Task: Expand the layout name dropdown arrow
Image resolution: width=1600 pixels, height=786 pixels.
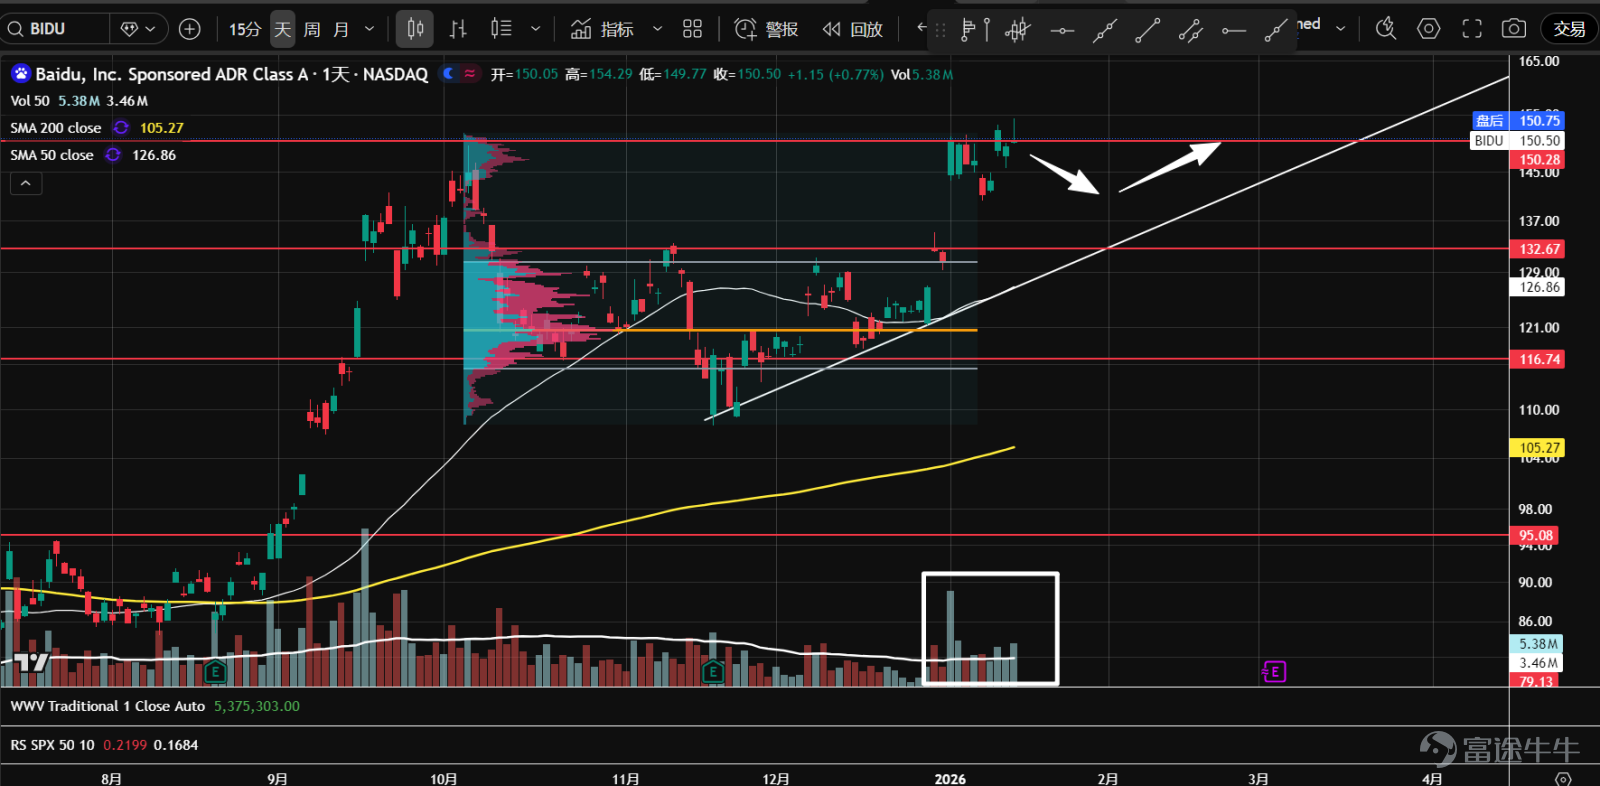Action: point(1341,28)
